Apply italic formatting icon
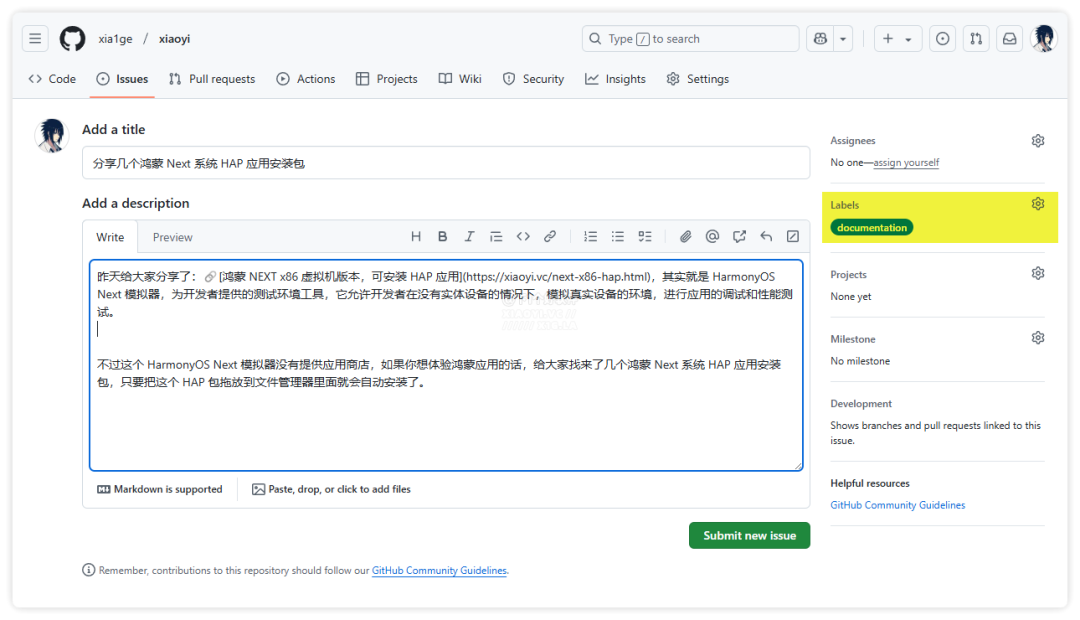Viewport: 1080px width, 620px height. click(x=469, y=236)
